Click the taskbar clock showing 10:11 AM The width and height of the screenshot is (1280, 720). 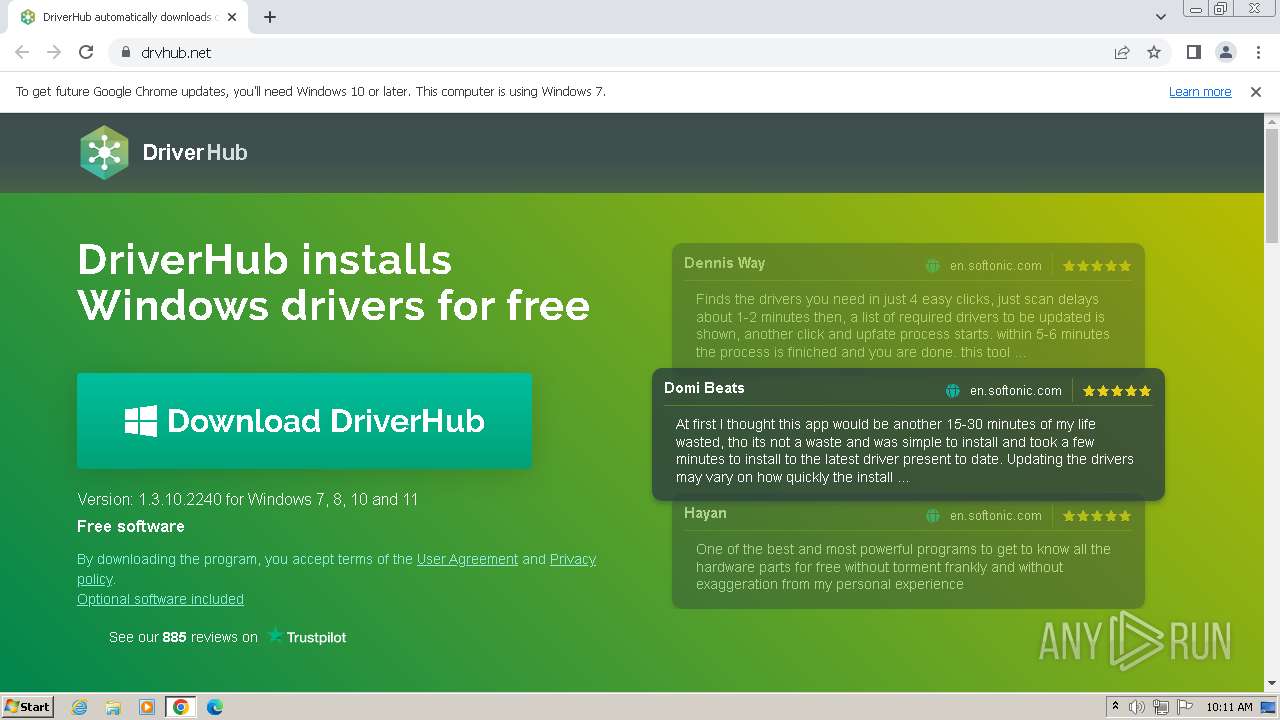(1229, 707)
